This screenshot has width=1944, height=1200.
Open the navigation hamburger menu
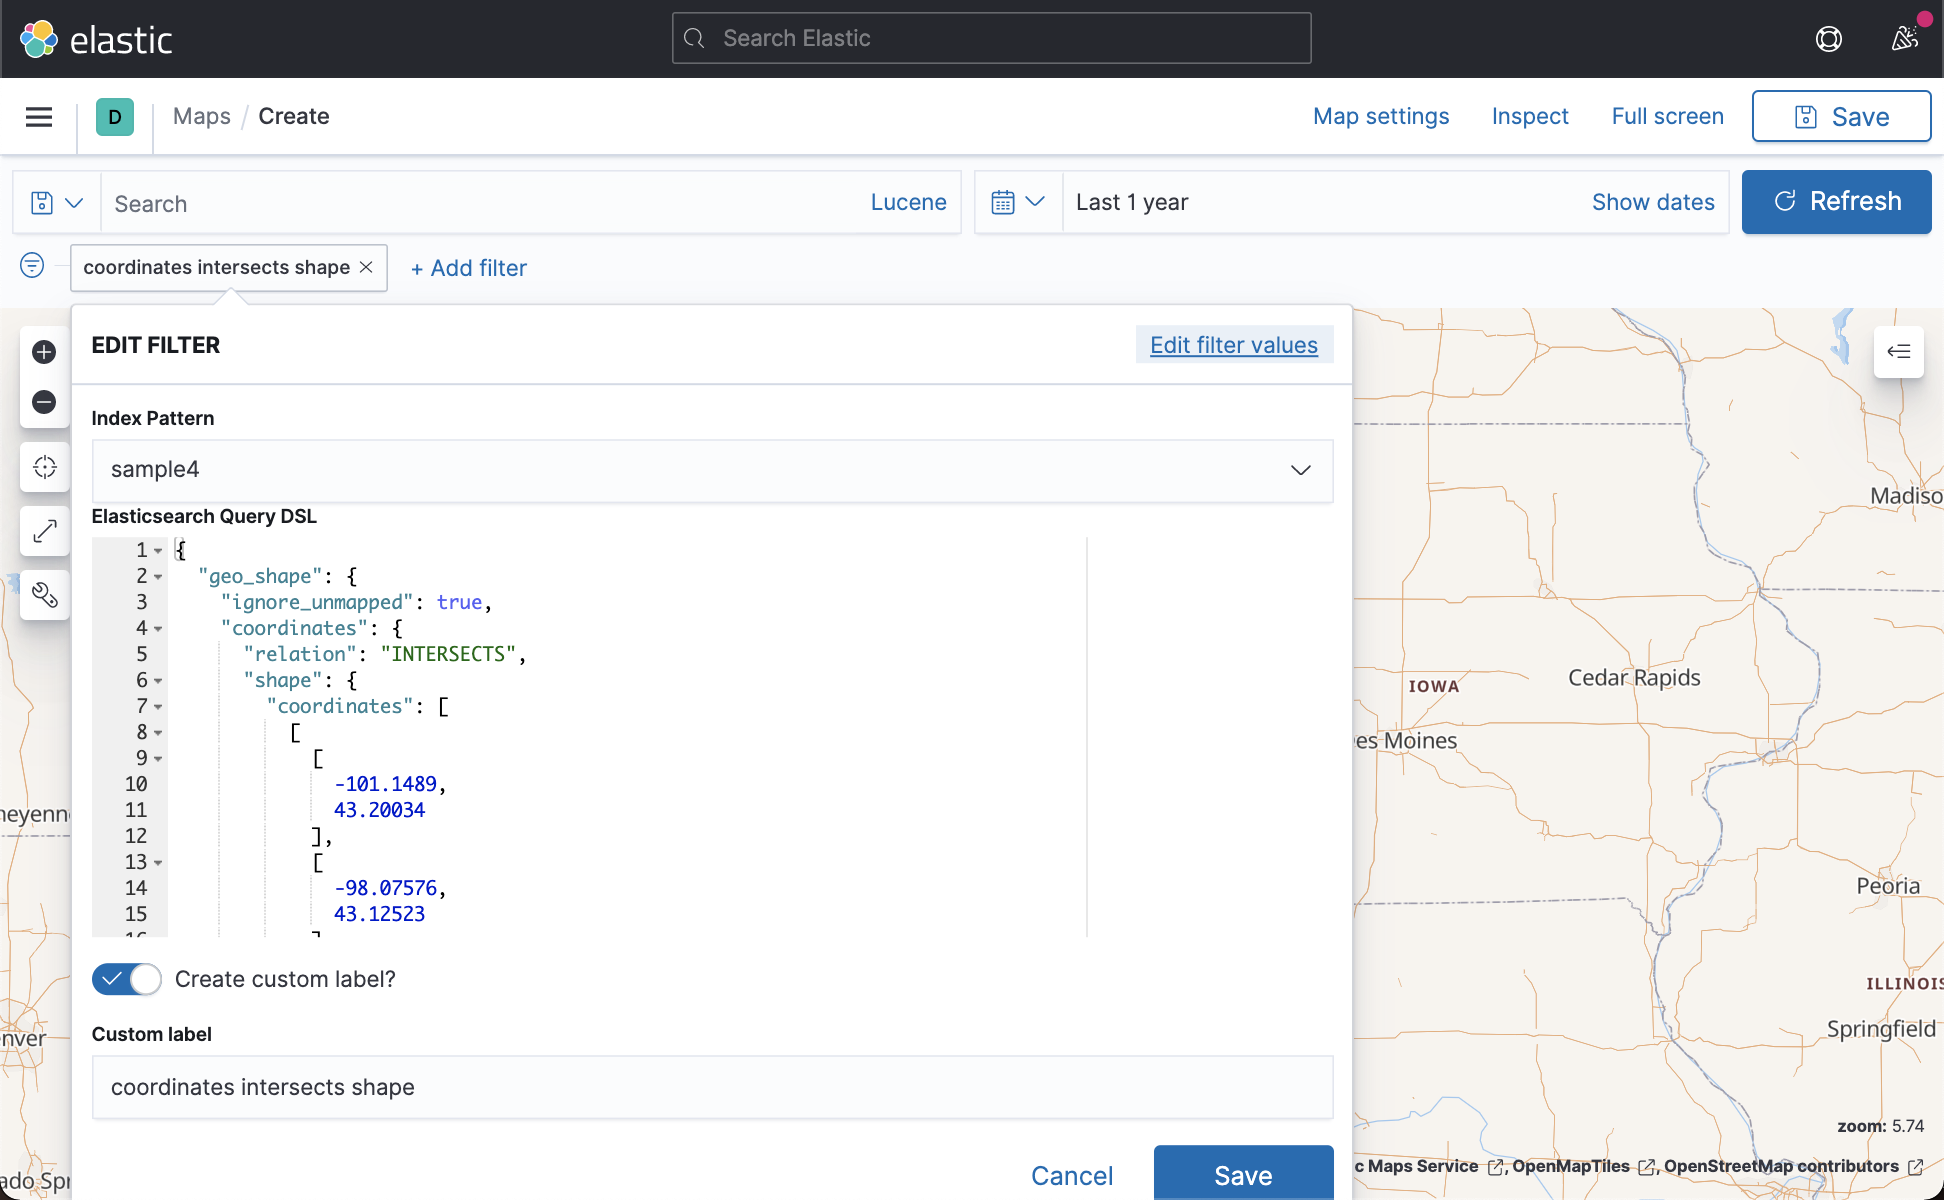pyautogui.click(x=38, y=116)
